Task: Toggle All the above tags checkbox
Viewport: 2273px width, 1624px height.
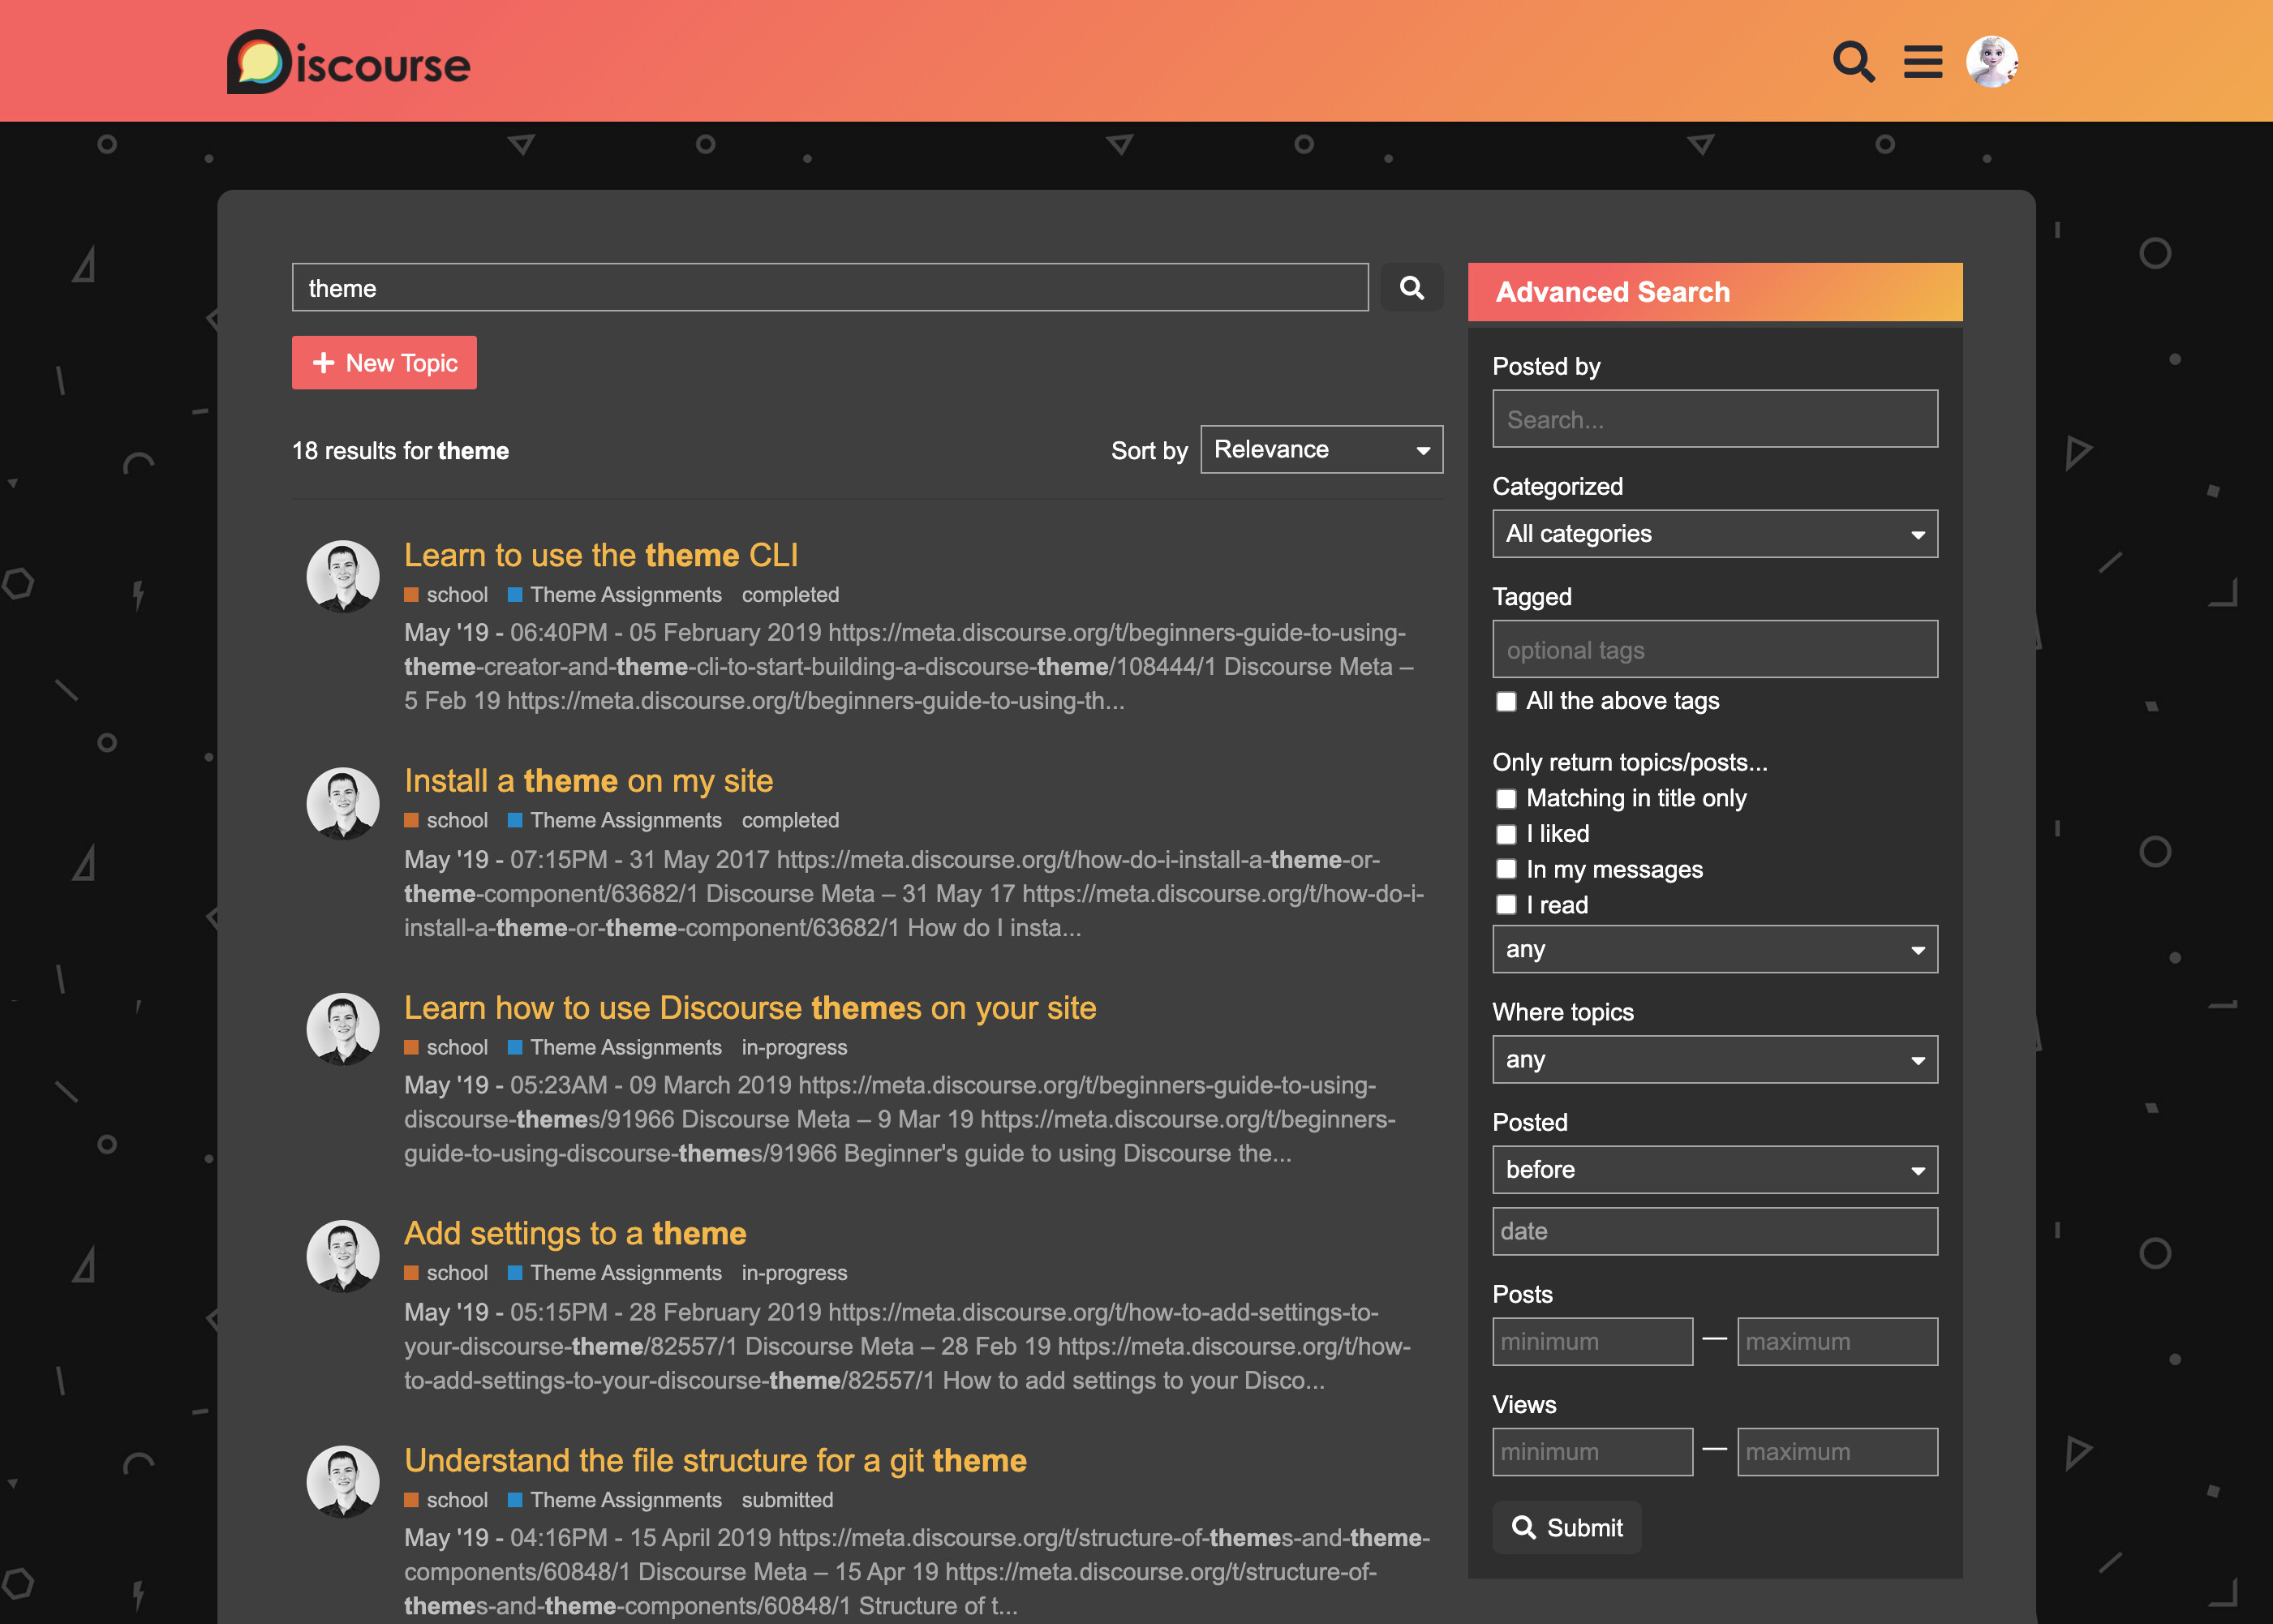Action: pyautogui.click(x=1506, y=702)
